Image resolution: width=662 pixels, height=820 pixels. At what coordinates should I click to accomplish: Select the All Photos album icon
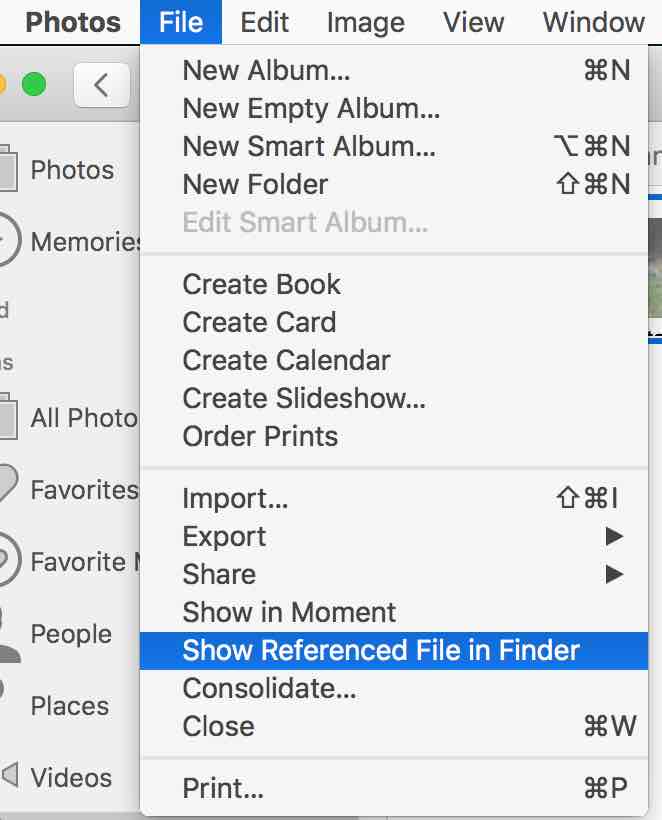8,417
